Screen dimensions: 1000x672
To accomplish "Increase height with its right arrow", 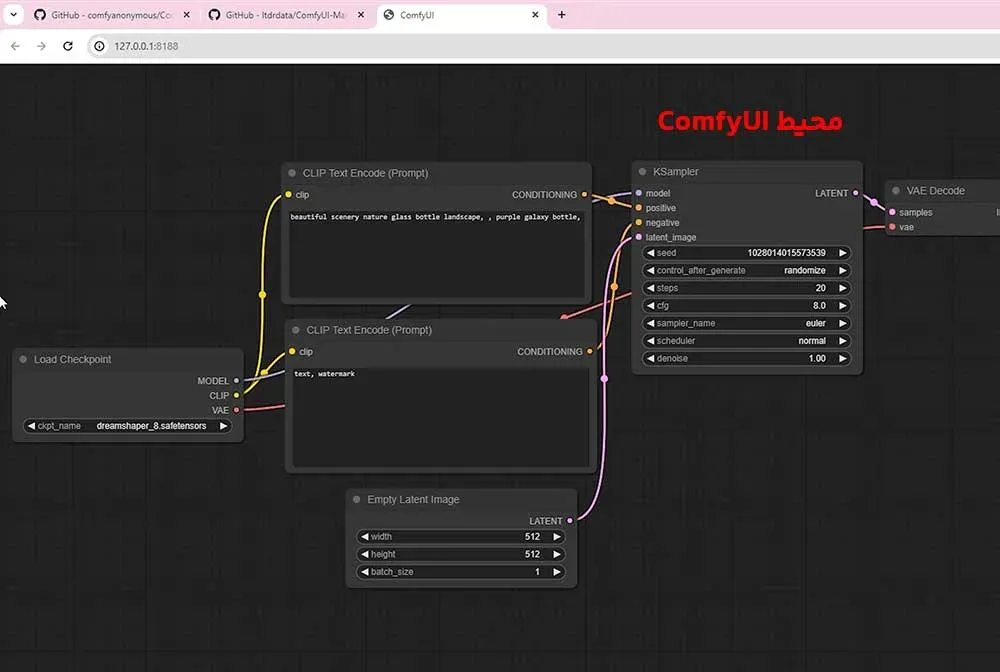I will point(557,554).
